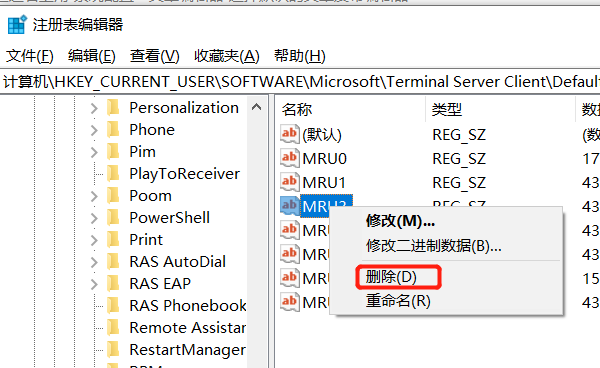This screenshot has height=368, width=600.
Task: Expand the Poom key
Action: 94,196
